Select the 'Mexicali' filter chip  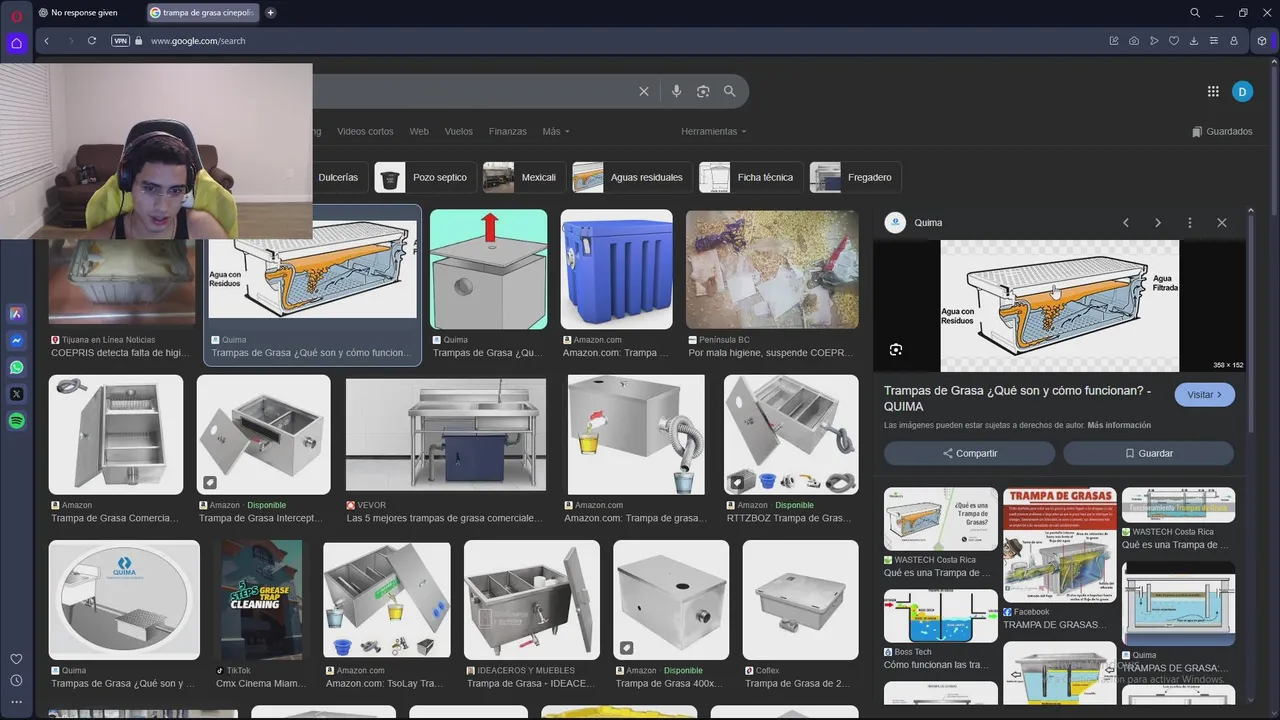point(524,177)
